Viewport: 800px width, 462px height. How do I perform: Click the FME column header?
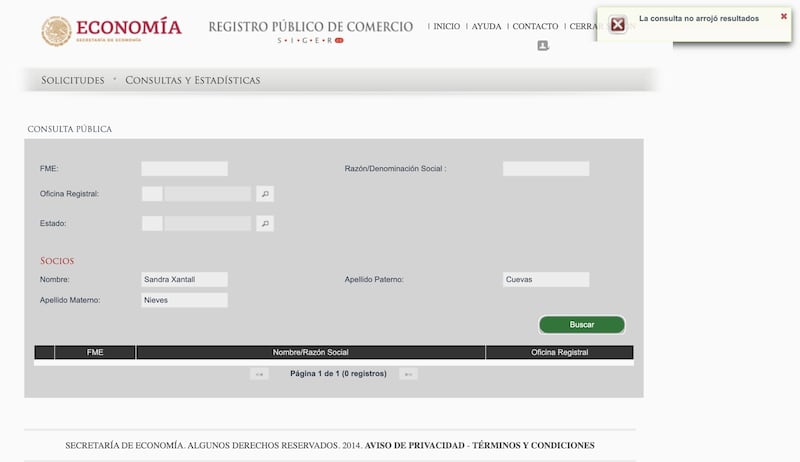95,352
